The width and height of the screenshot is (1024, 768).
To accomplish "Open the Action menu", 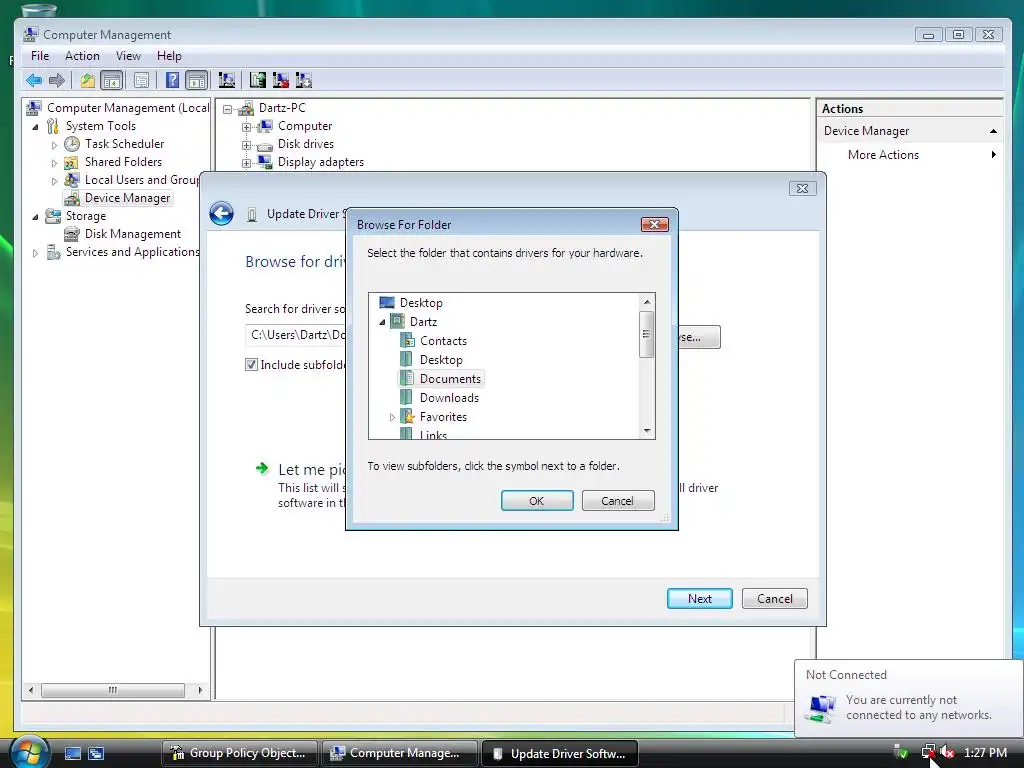I will [82, 56].
